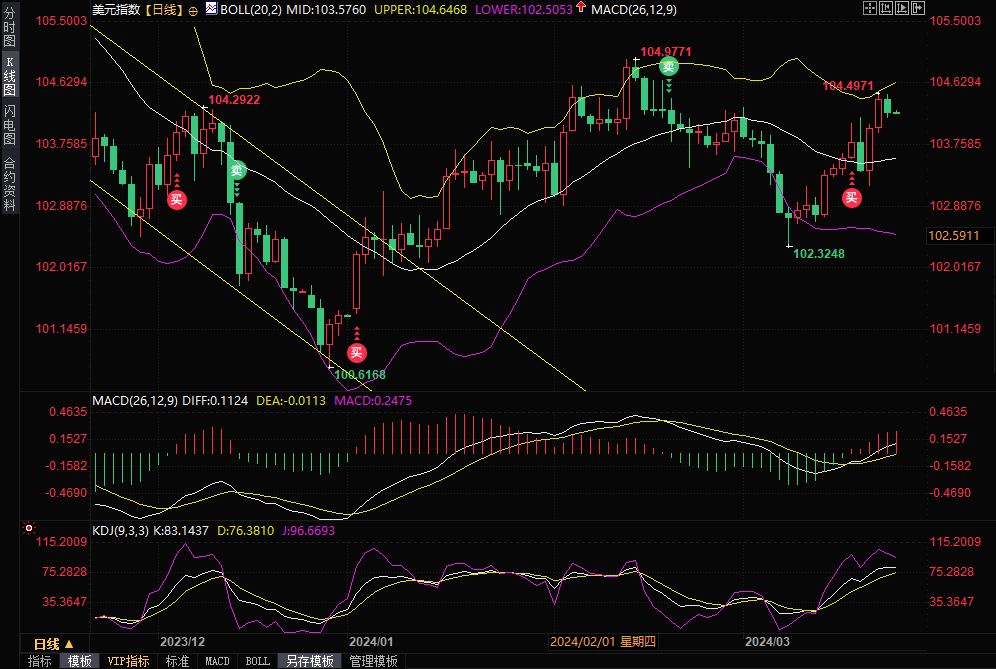Click the green 卖 marker near 104.9771
996x669 pixels.
(669, 67)
